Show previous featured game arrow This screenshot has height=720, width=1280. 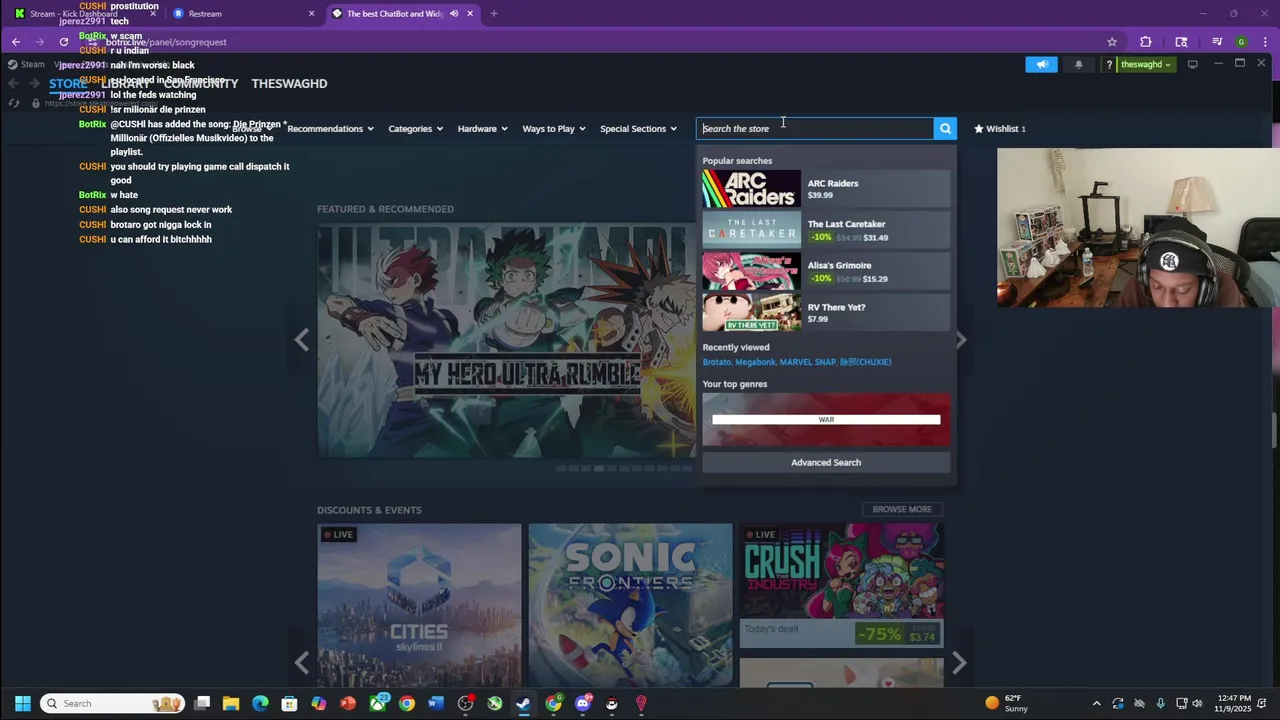click(x=302, y=340)
